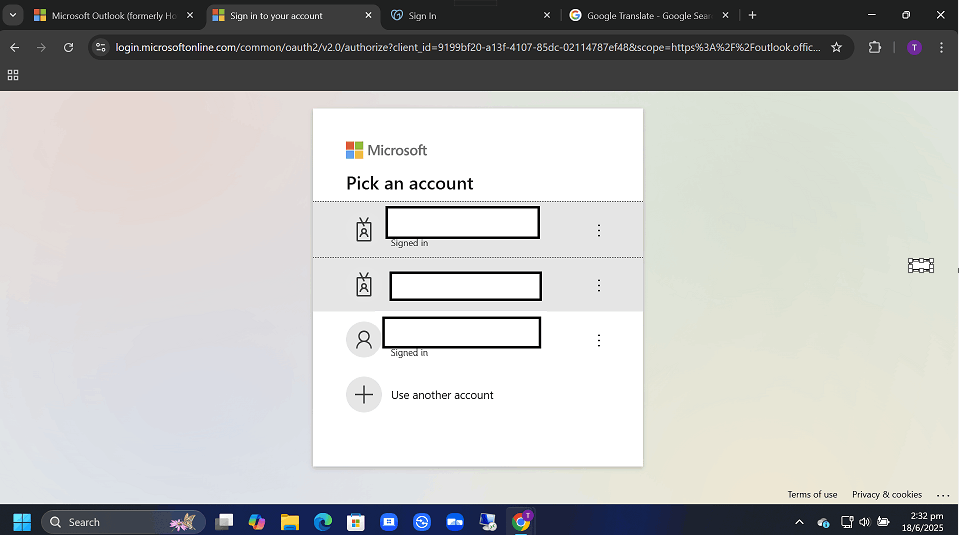
Task: Close the Sign In tab
Action: coord(547,15)
